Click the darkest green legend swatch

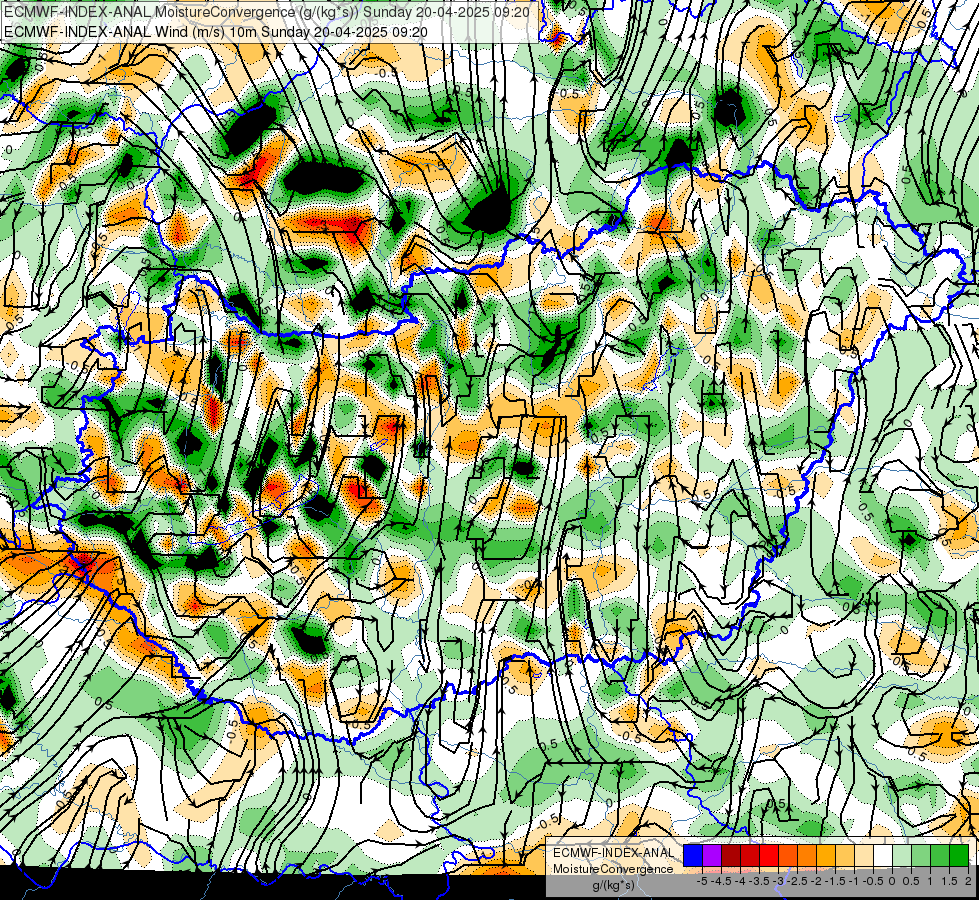tap(959, 855)
